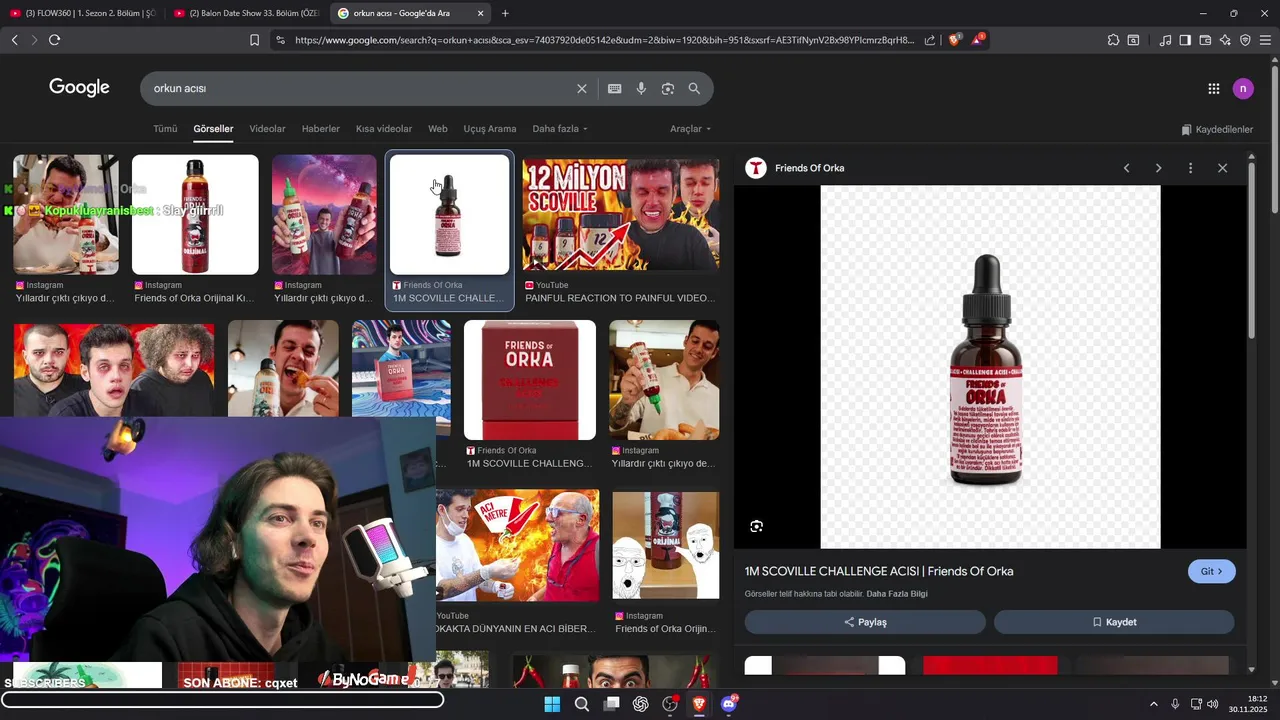Image resolution: width=1280 pixels, height=720 pixels.
Task: Select Friends of Orka Orijinal bottle thumbnail
Action: tap(195, 214)
